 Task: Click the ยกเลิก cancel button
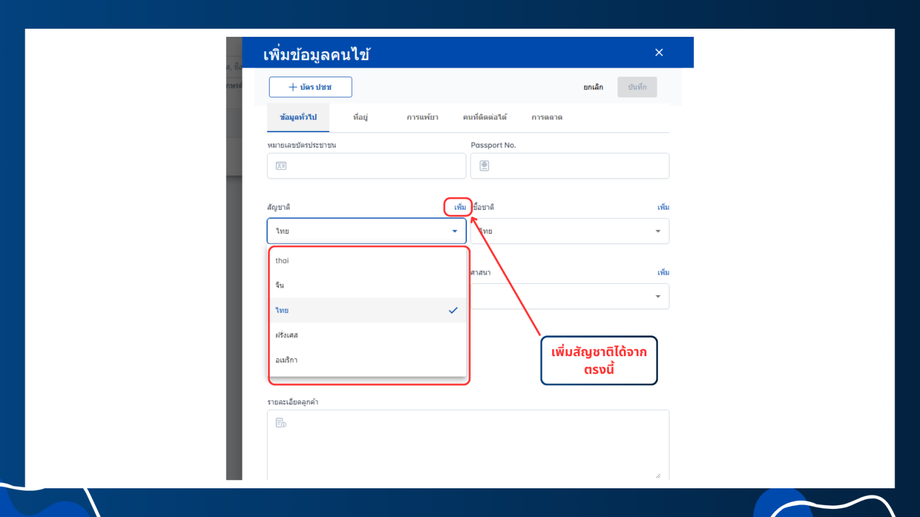593,87
